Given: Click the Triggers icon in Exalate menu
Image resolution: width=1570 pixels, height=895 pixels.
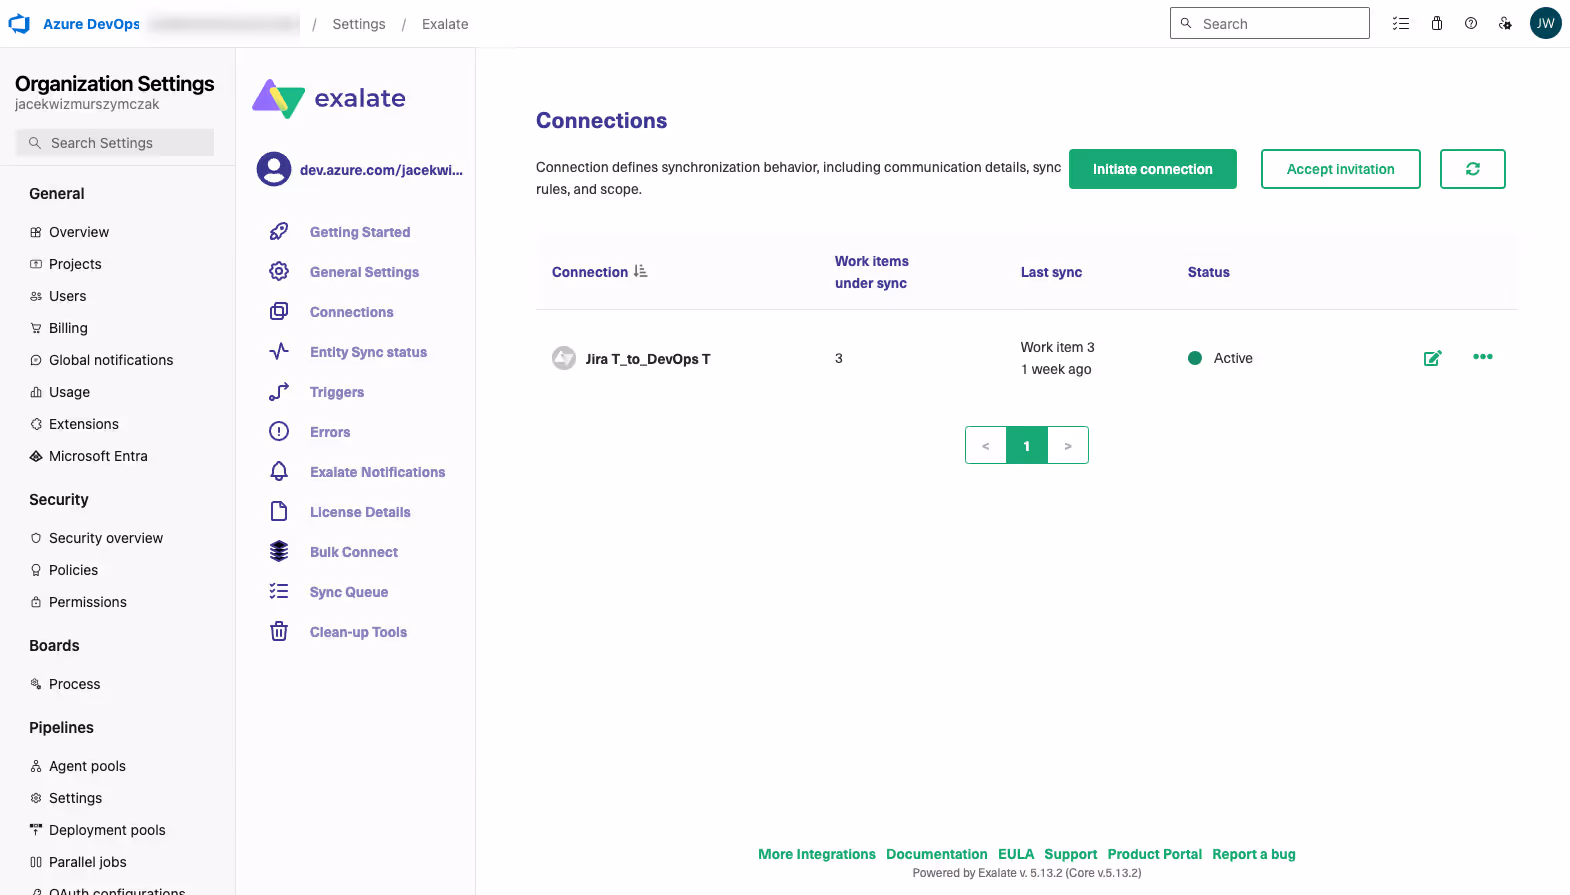Looking at the screenshot, I should point(279,391).
